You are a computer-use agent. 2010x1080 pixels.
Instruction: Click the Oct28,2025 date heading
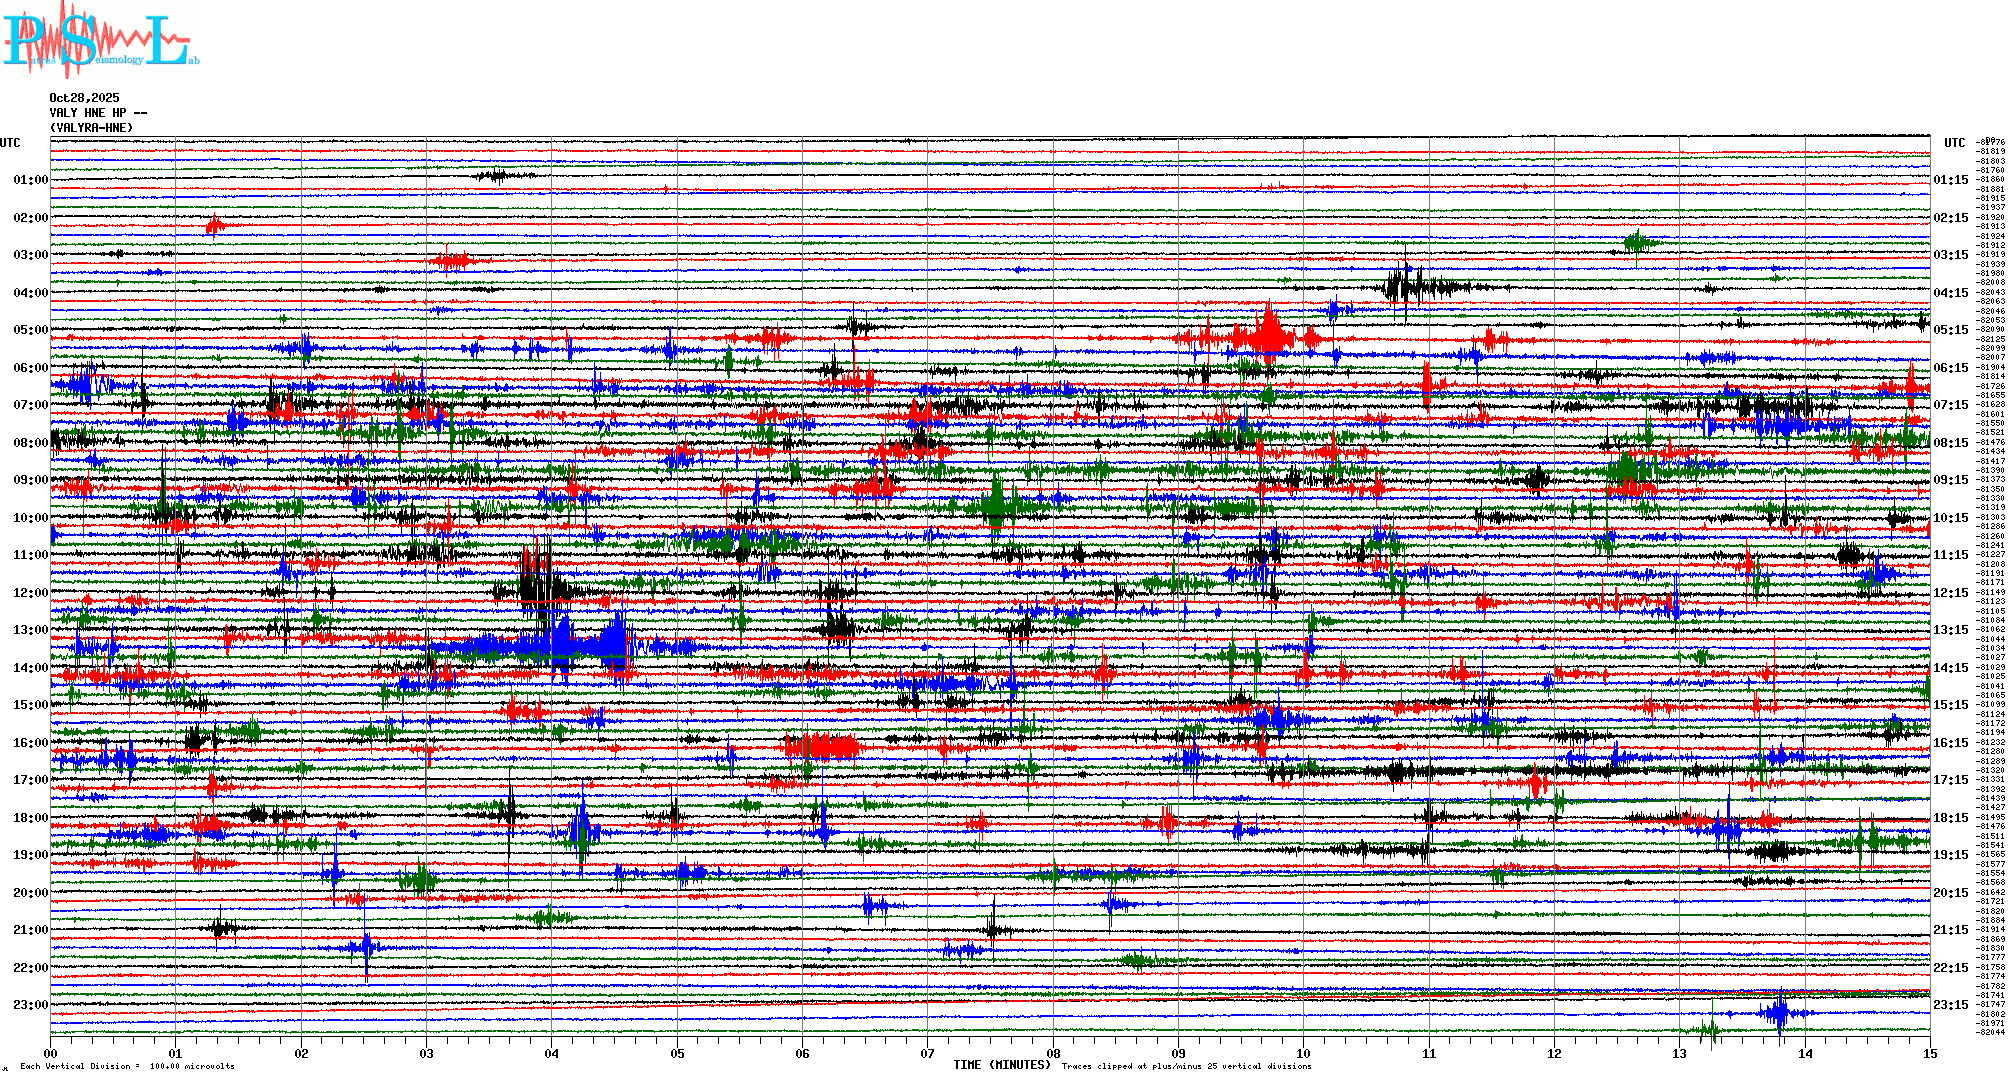(84, 98)
